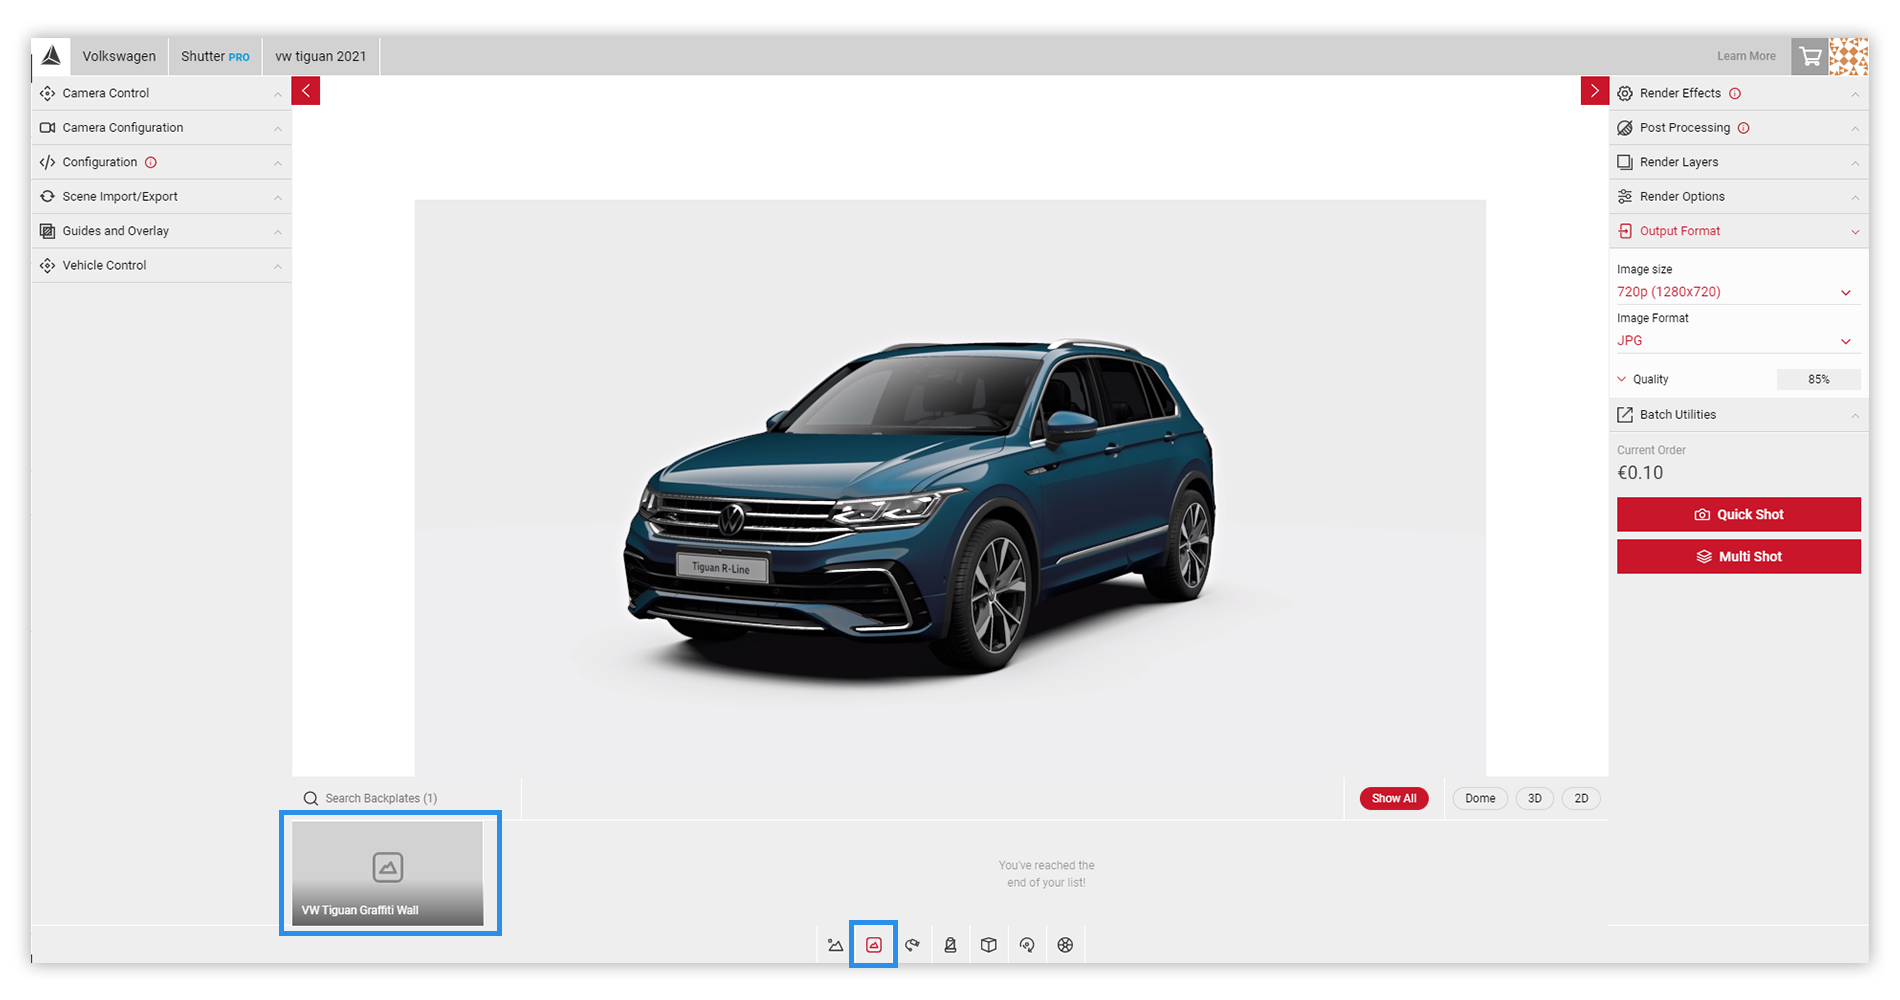Select the red Backplates icon in bottom toolbar
Screen dimensions: 1900x1000
874,945
